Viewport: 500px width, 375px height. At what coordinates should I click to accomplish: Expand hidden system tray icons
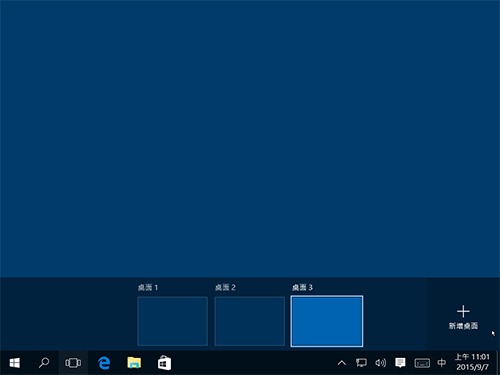342,363
